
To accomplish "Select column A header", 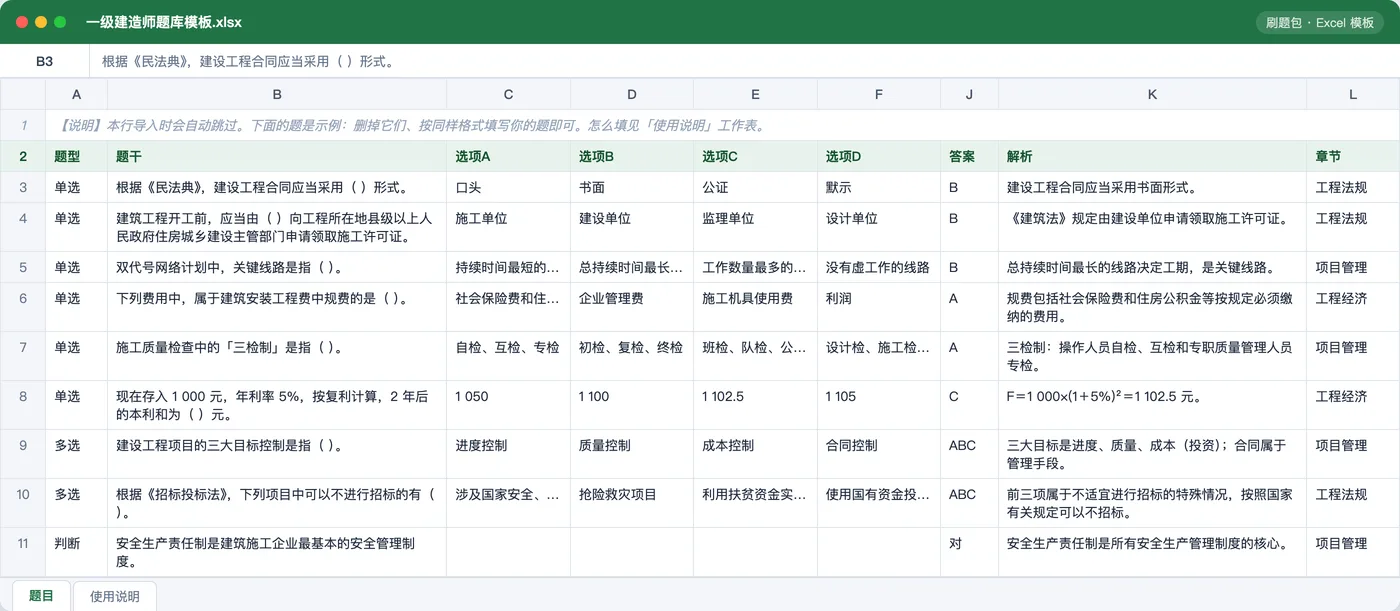I will tap(76, 95).
